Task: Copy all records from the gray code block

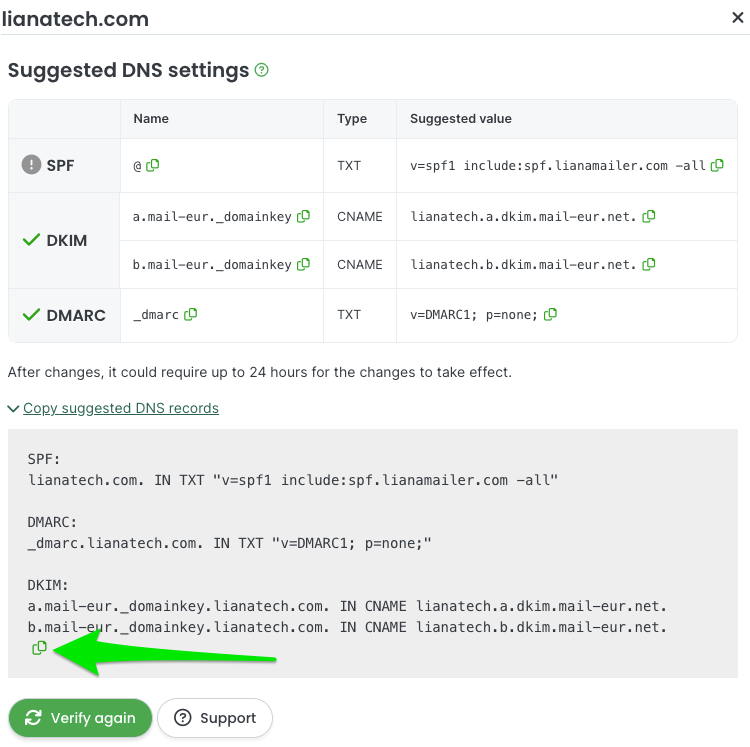Action: pos(39,648)
